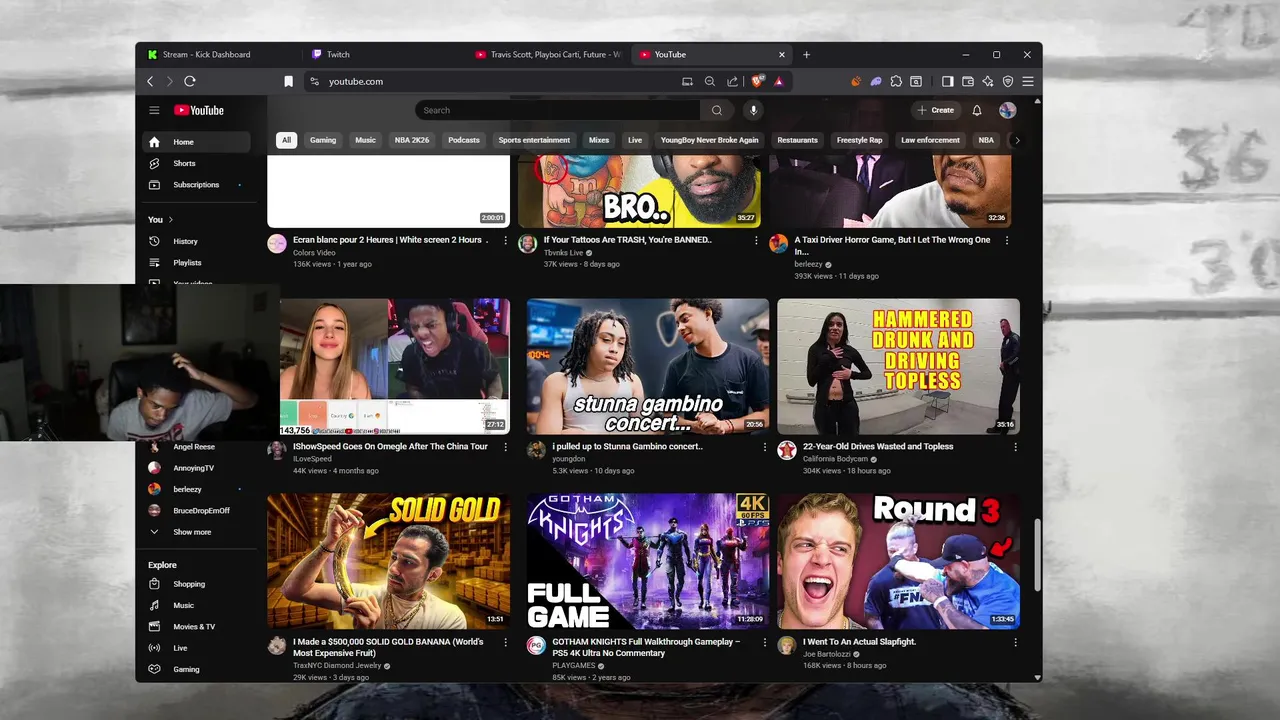Open Shopping under Explore
The height and width of the screenshot is (720, 1280).
coord(195,584)
